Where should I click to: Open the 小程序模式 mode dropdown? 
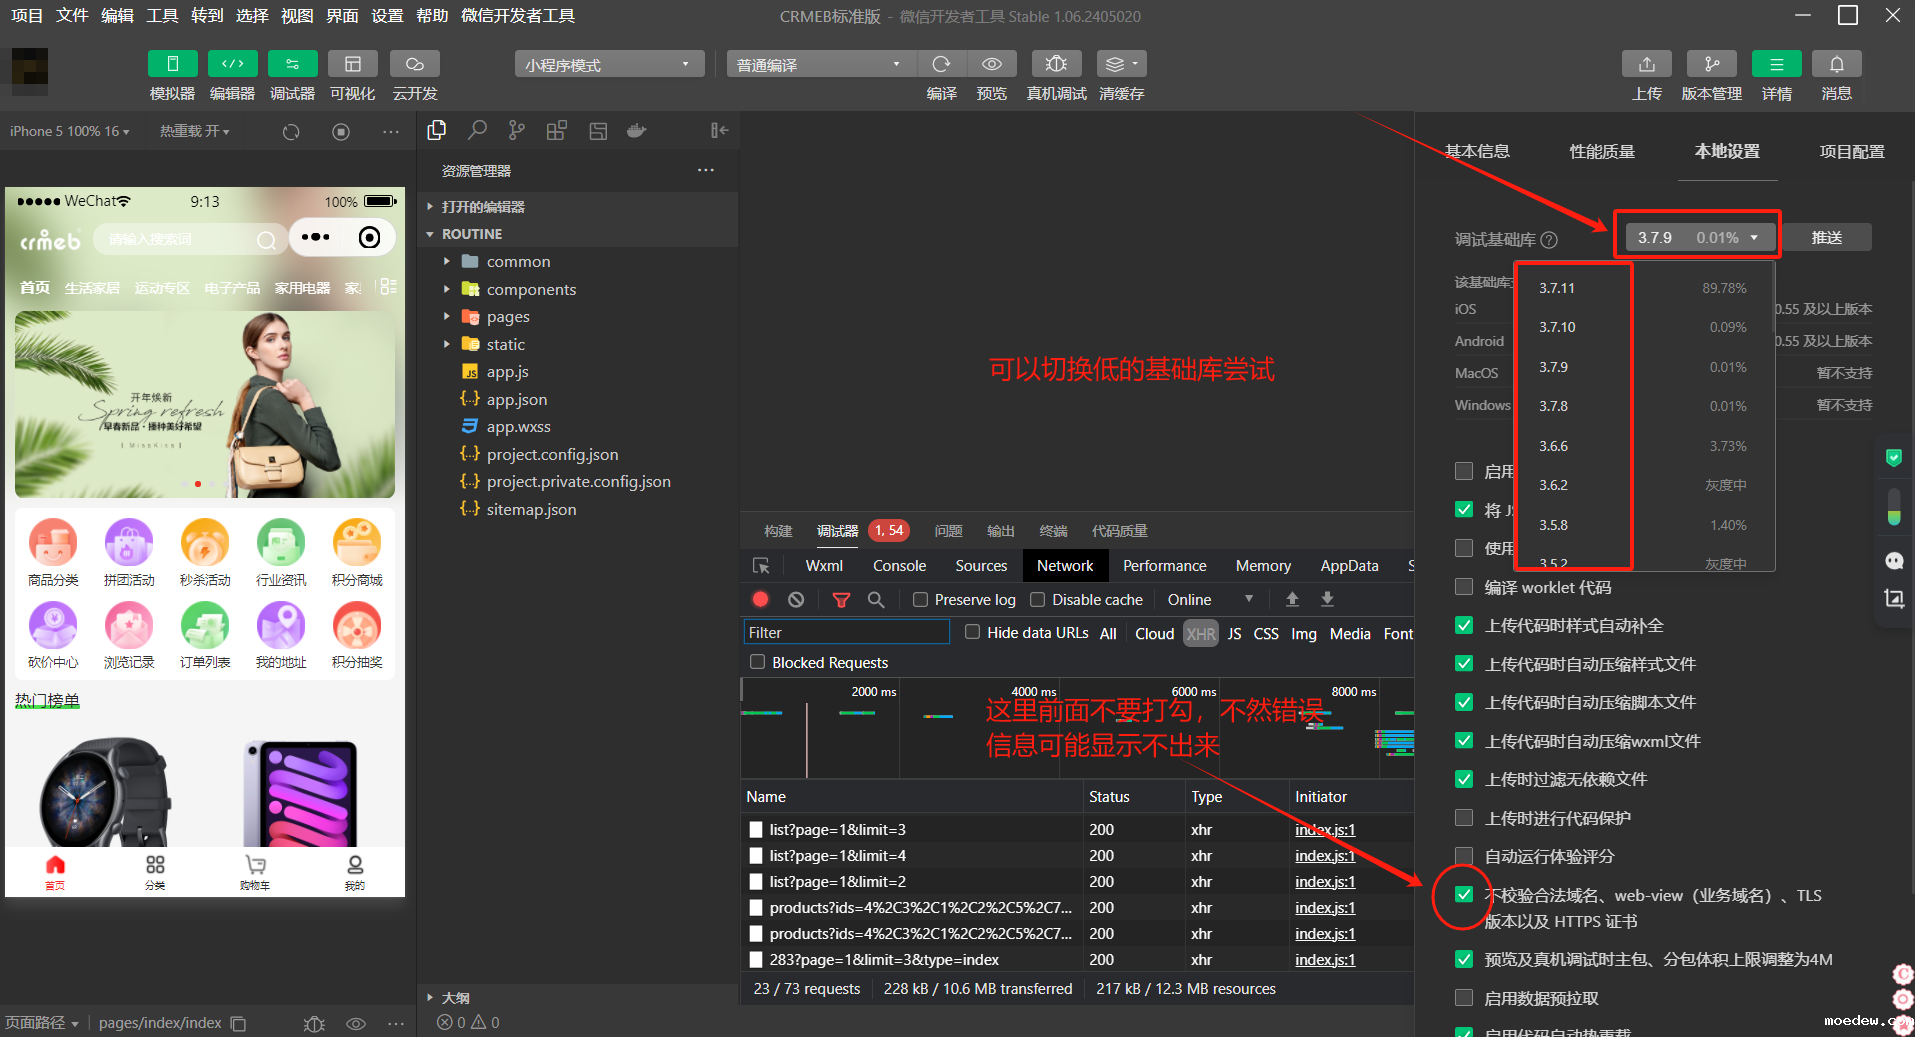point(608,65)
